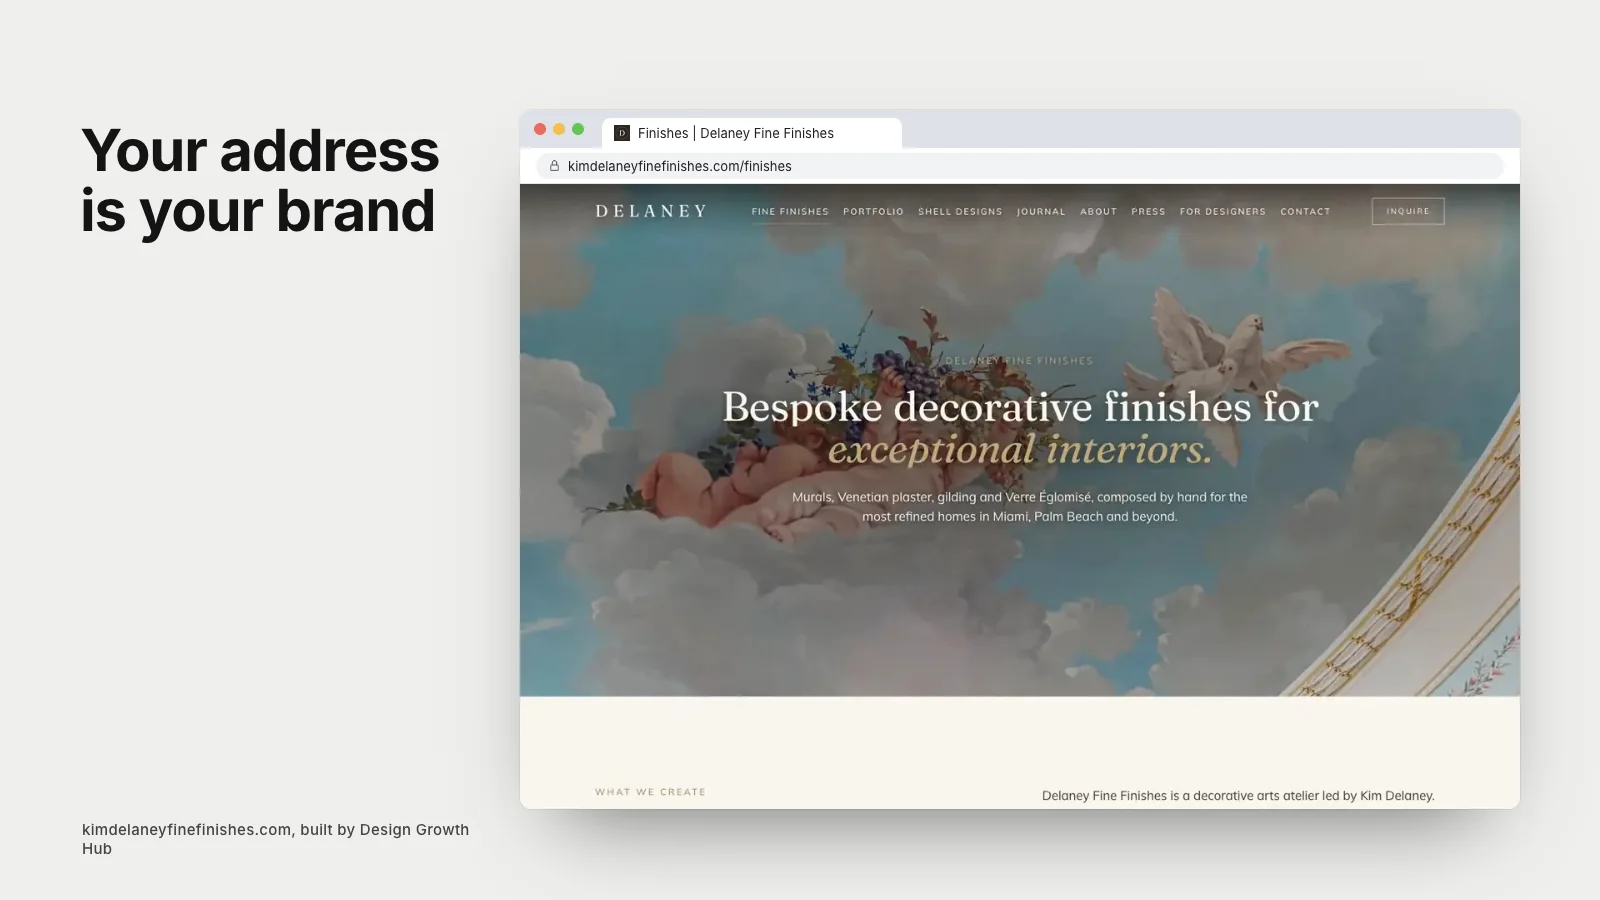The image size is (1600, 900).
Task: Click the green maximize window button
Action: [x=578, y=129]
